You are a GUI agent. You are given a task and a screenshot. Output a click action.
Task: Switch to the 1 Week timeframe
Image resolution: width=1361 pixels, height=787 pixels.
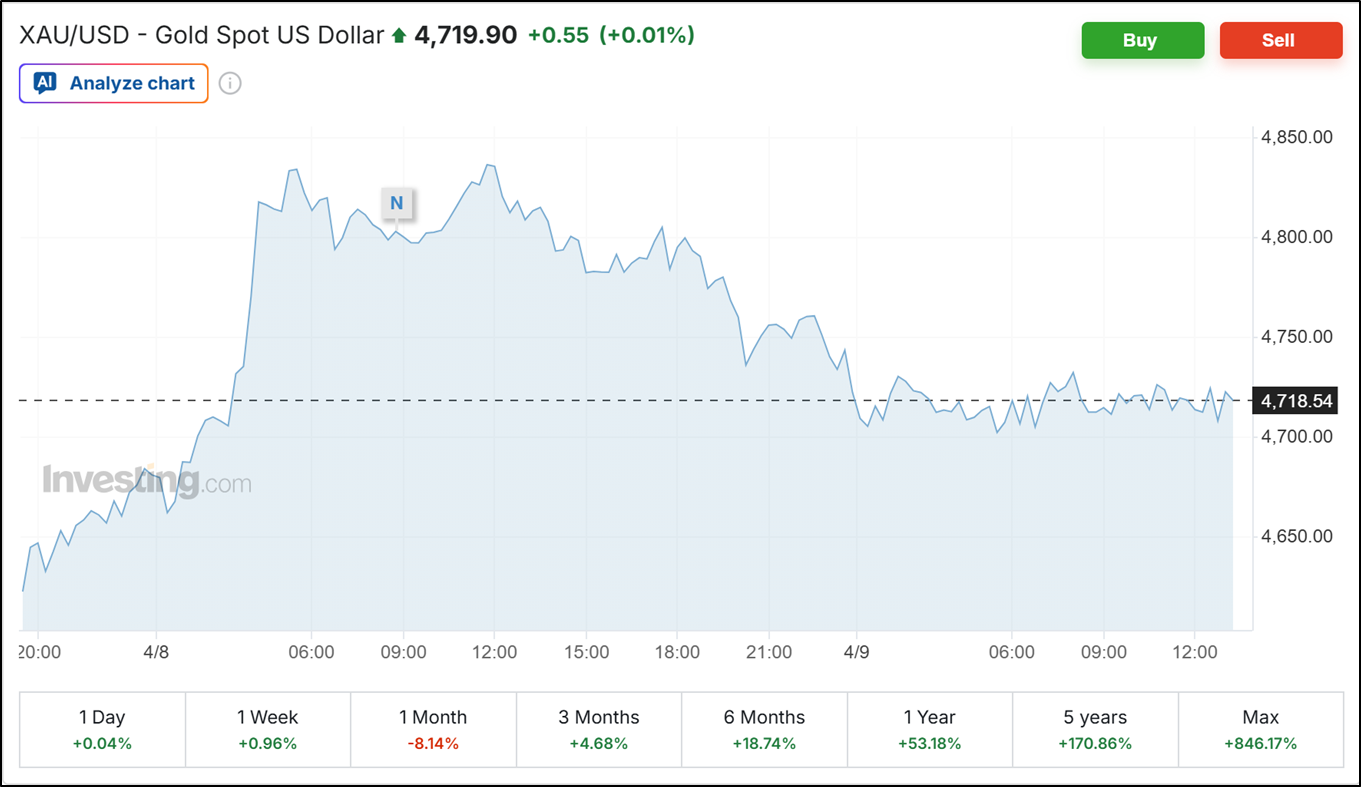click(x=267, y=729)
